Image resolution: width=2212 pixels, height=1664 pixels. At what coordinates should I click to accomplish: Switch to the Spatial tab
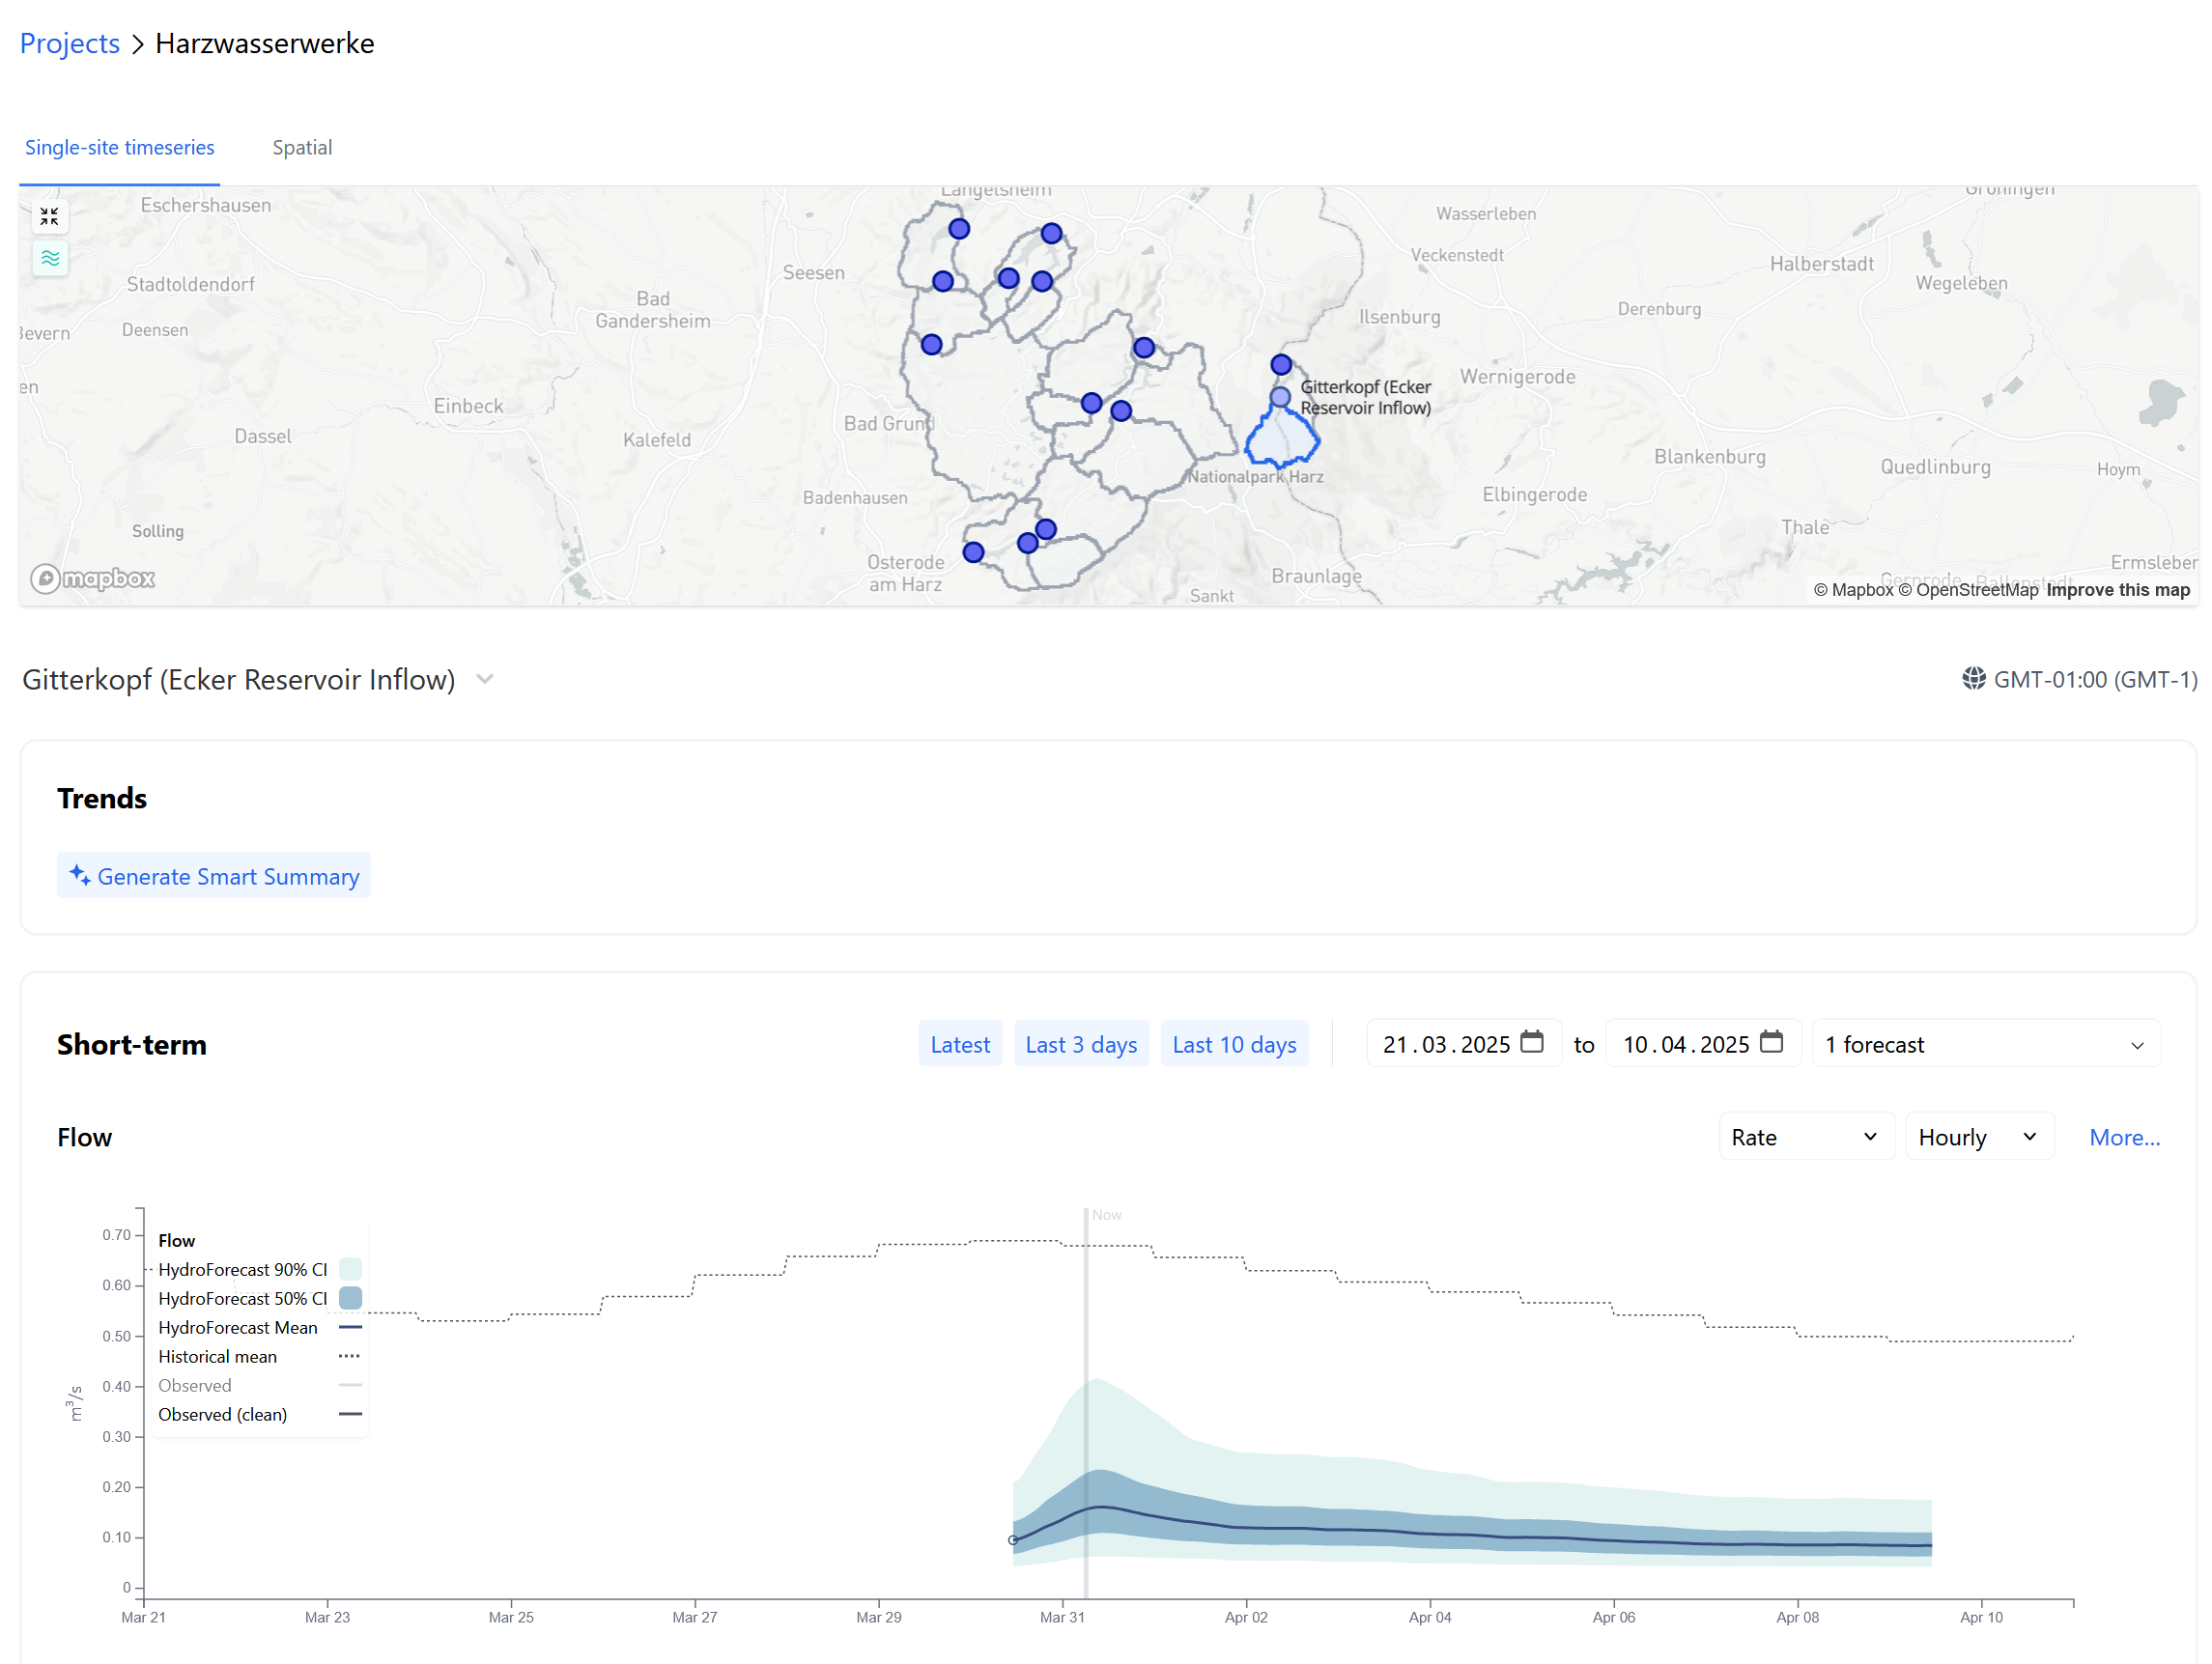(x=302, y=147)
